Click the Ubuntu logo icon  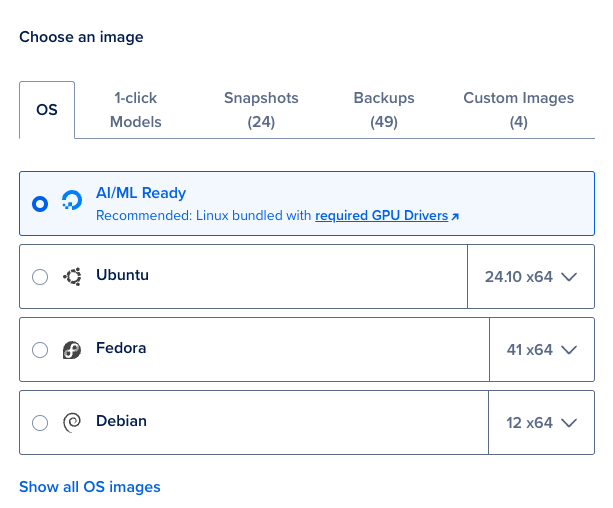coord(71,277)
